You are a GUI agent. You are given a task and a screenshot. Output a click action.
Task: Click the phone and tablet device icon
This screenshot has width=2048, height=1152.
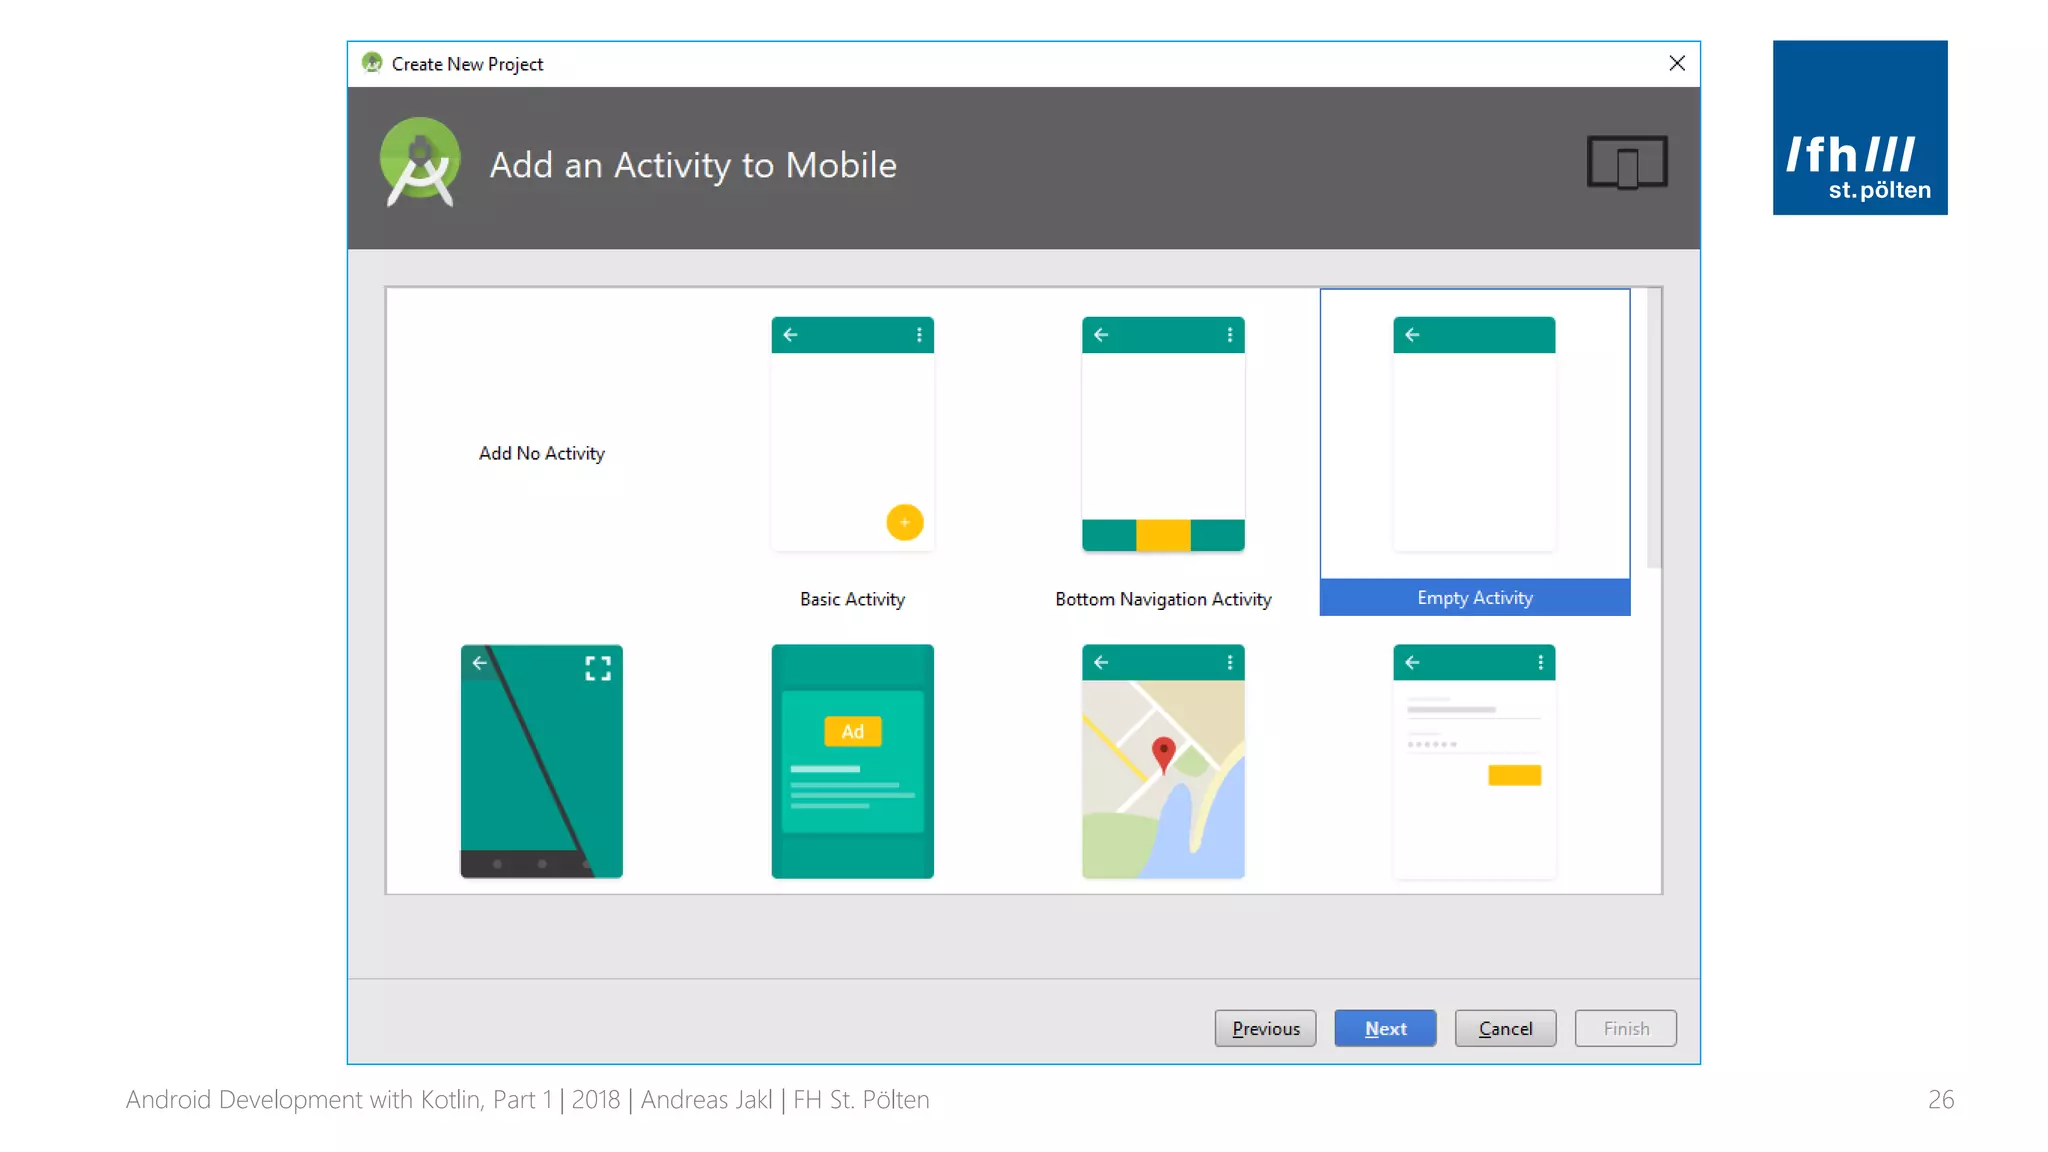tap(1627, 162)
